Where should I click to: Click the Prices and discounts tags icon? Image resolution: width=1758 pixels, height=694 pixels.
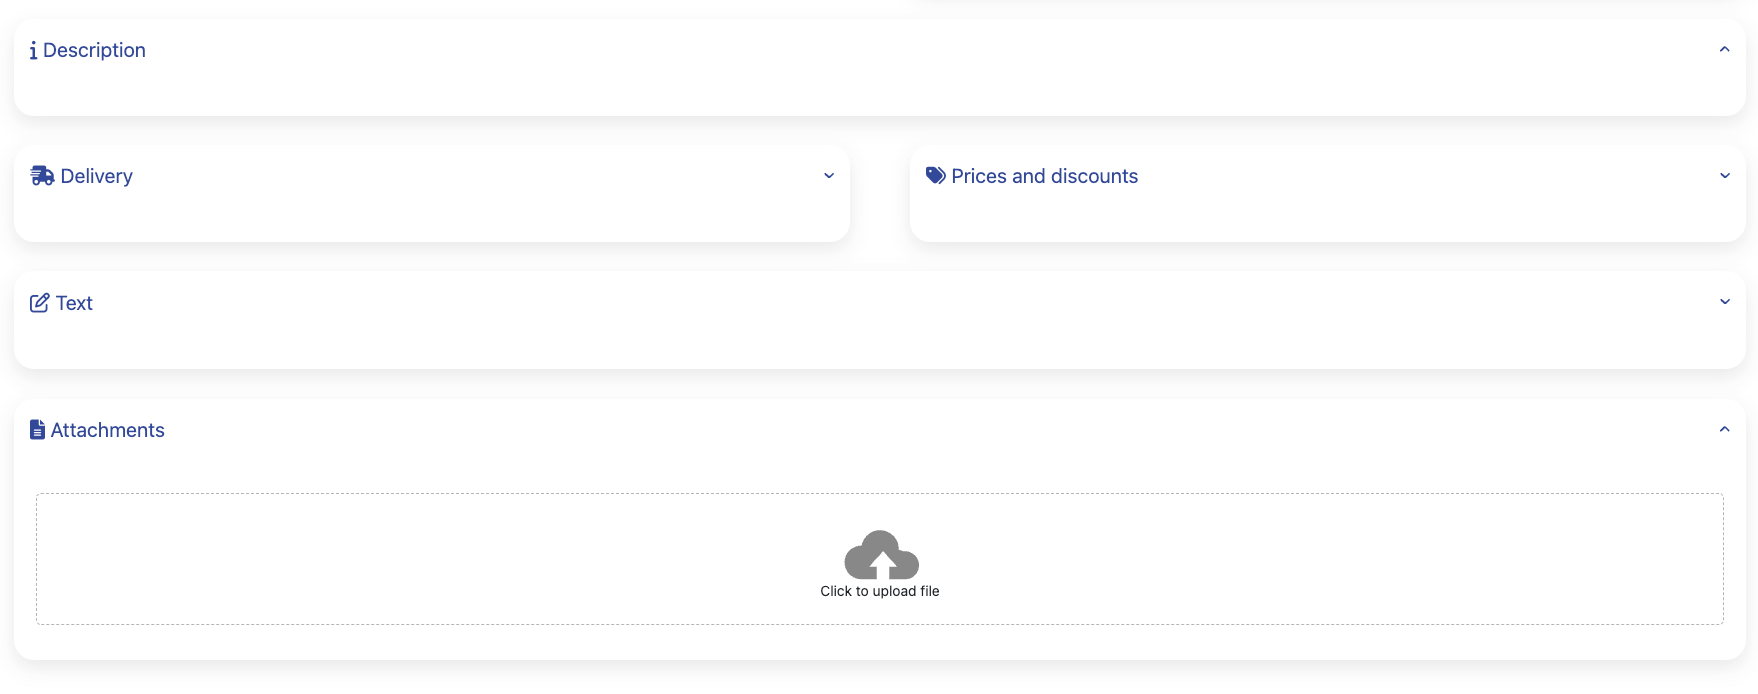[x=936, y=176]
